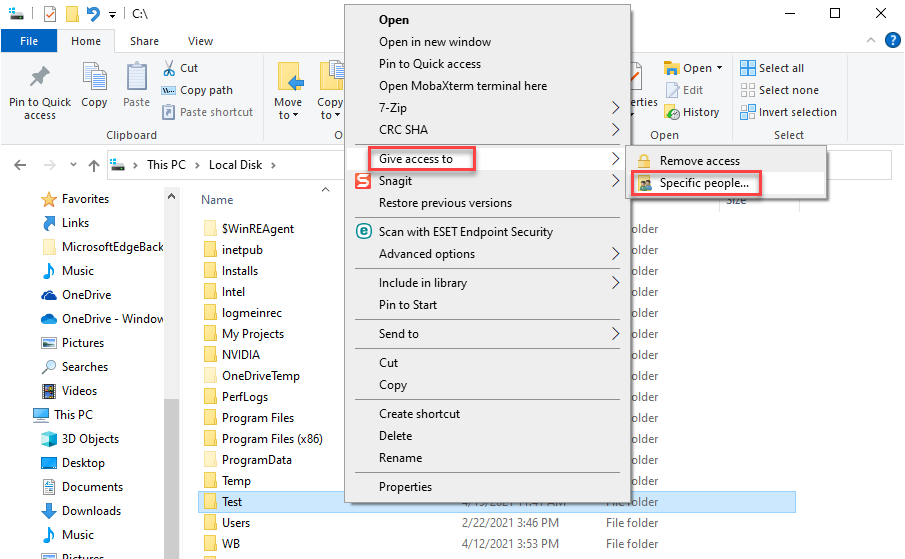Click Properties in the context menu
Viewport: 905px width, 559px height.
tap(405, 487)
